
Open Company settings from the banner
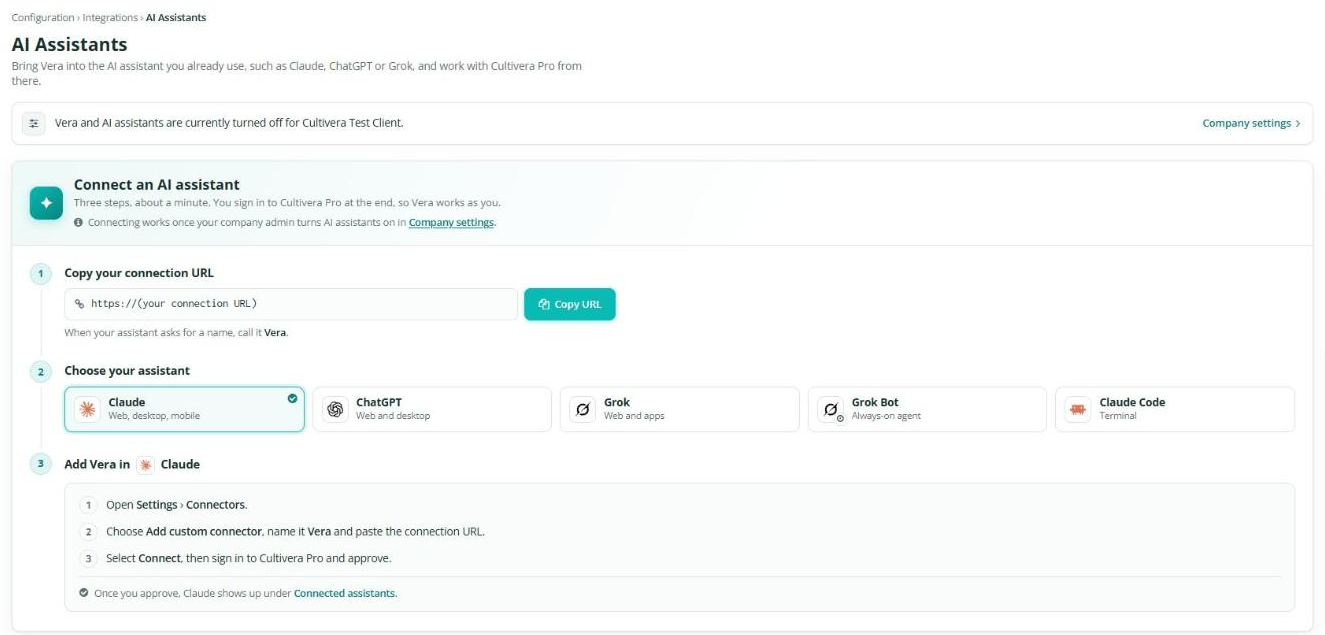(1251, 123)
